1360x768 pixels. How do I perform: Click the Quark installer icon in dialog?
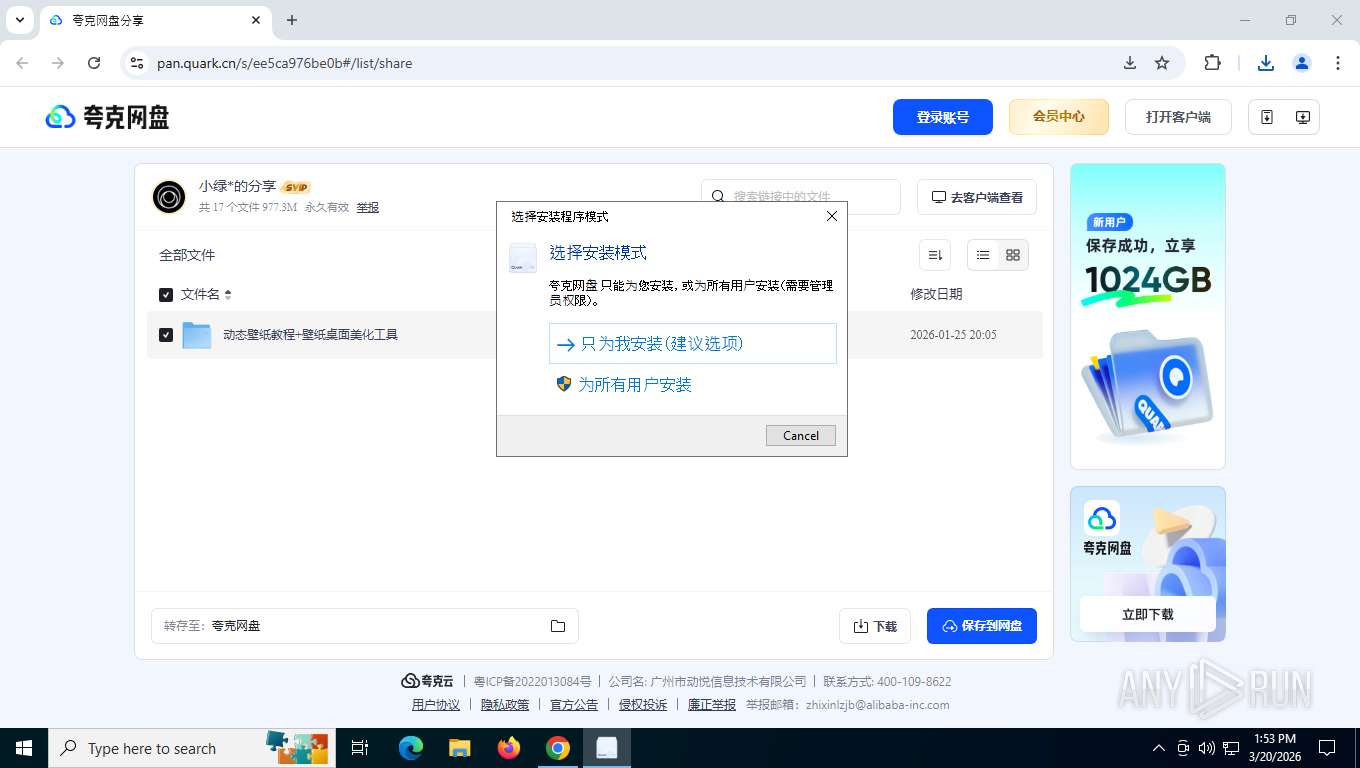click(x=522, y=257)
